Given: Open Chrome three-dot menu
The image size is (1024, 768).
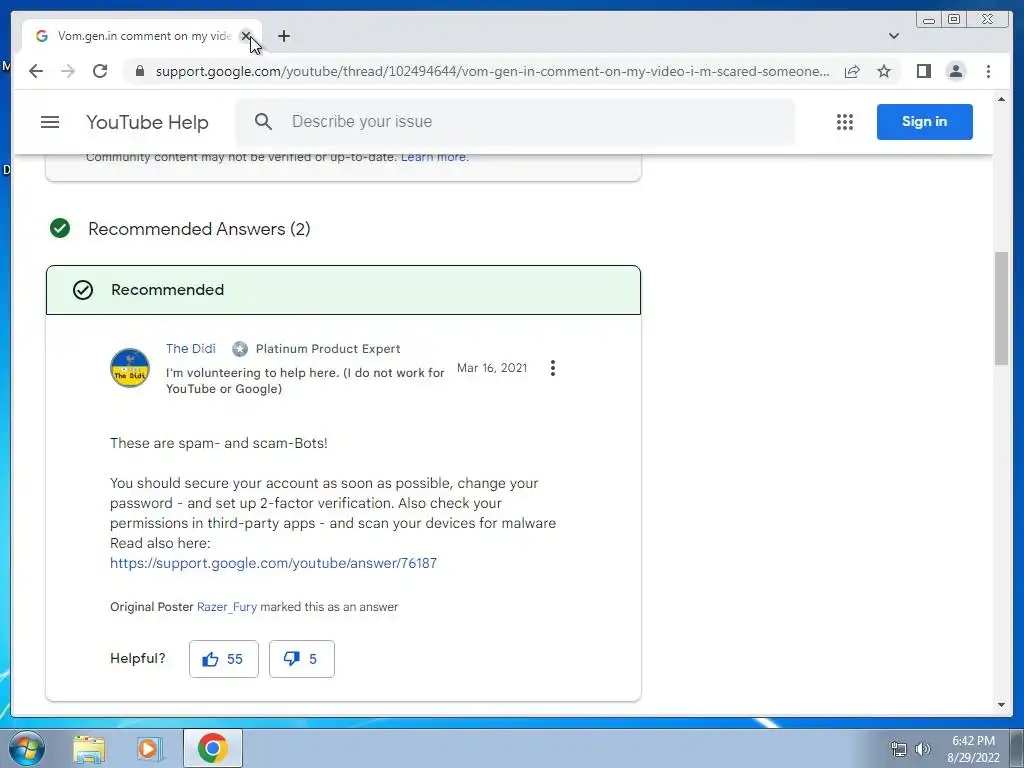Looking at the screenshot, I should [988, 71].
